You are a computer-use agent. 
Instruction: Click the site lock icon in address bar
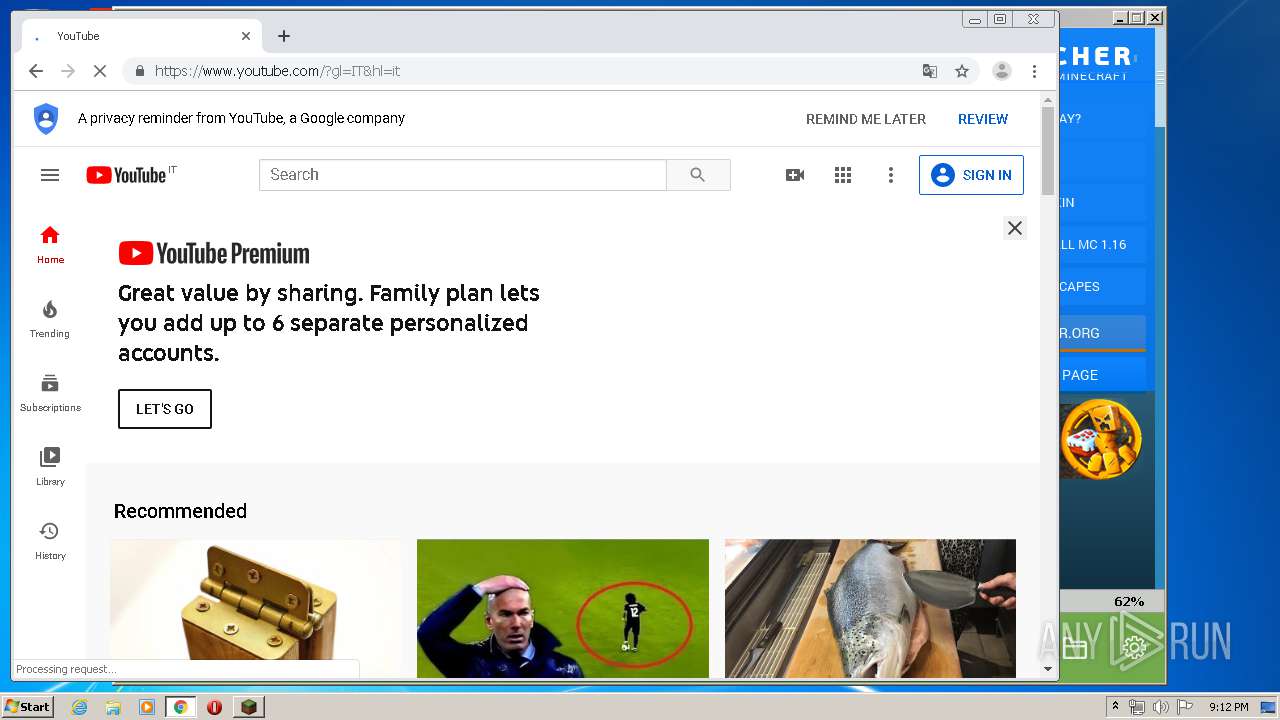(139, 71)
